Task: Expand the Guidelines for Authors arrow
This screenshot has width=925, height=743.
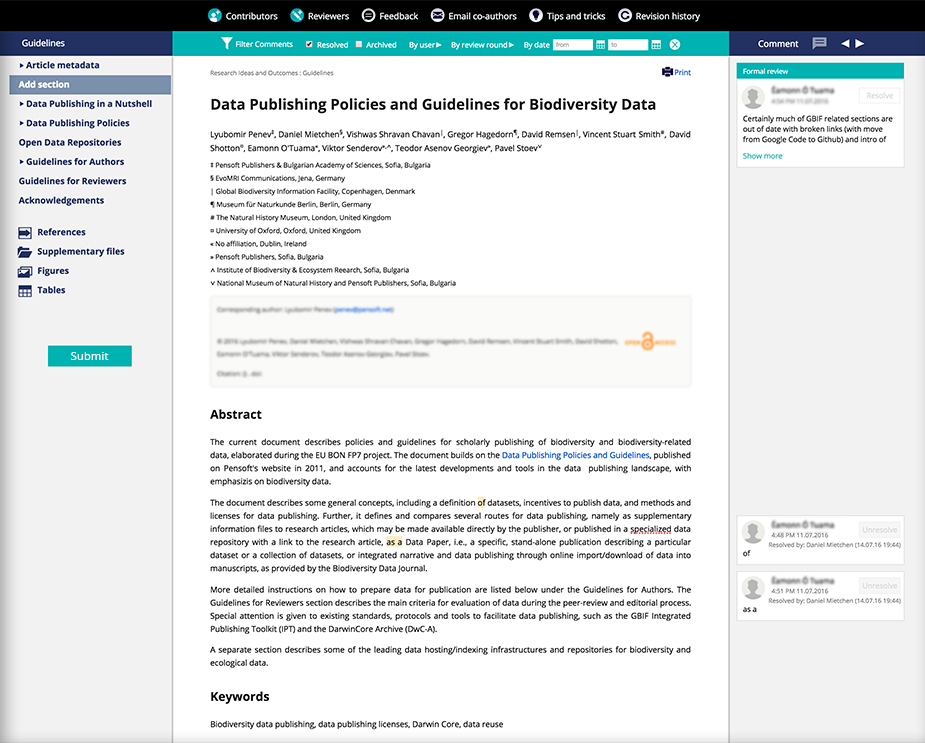Action: tap(21, 162)
